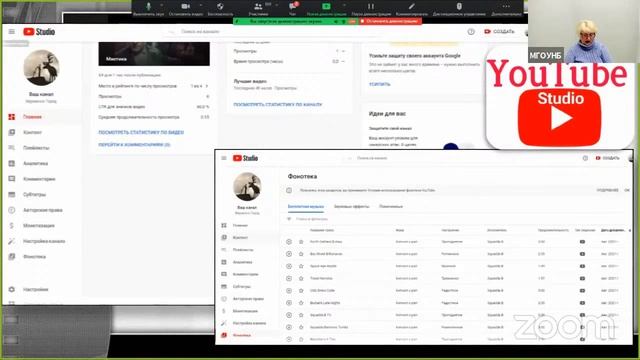Screen dimensions: 640x360
Task: Switch to the Помеченные tab
Action: pyautogui.click(x=391, y=207)
